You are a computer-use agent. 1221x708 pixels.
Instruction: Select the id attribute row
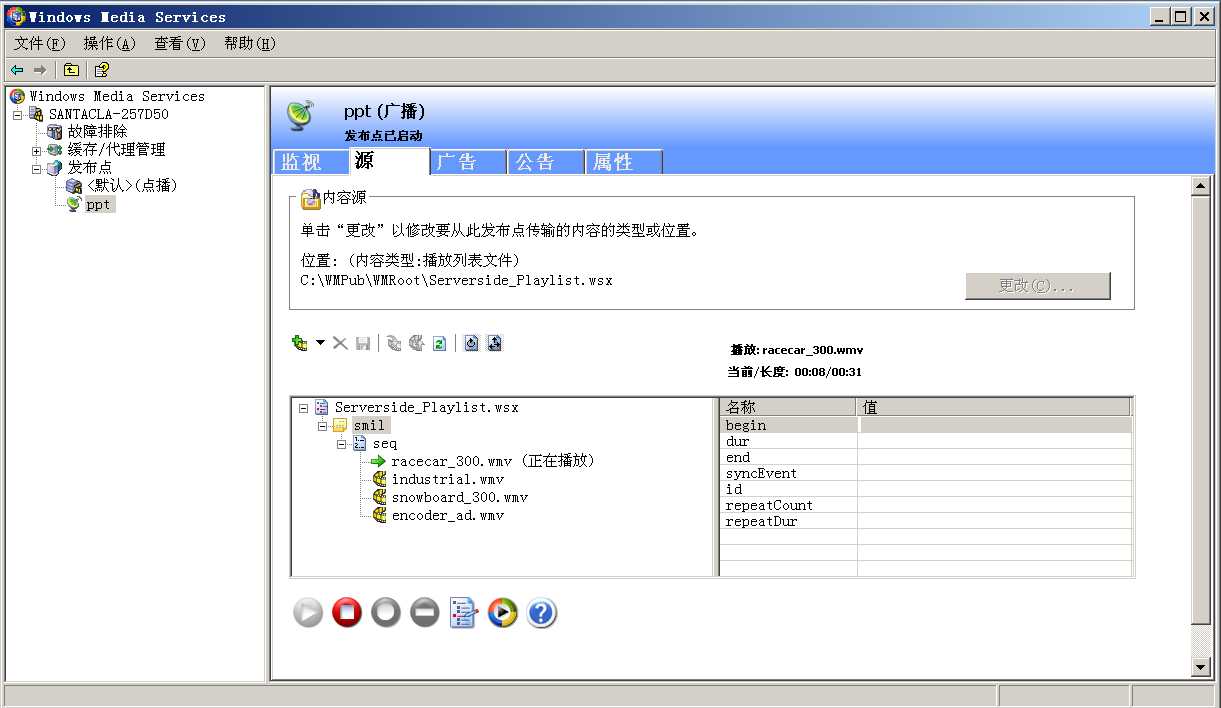pos(926,489)
